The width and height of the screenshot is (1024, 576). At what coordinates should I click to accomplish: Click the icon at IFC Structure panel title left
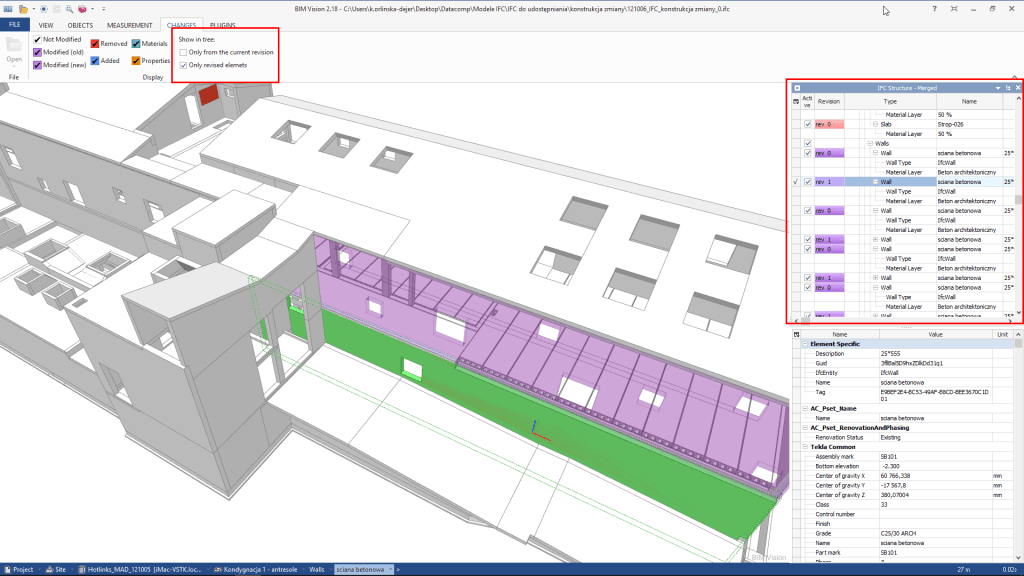pyautogui.click(x=797, y=88)
